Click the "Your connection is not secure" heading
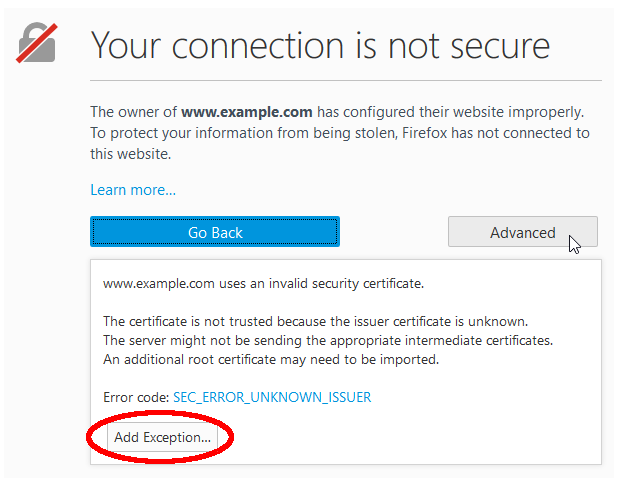Viewport: 624px width, 485px height. 320,46
